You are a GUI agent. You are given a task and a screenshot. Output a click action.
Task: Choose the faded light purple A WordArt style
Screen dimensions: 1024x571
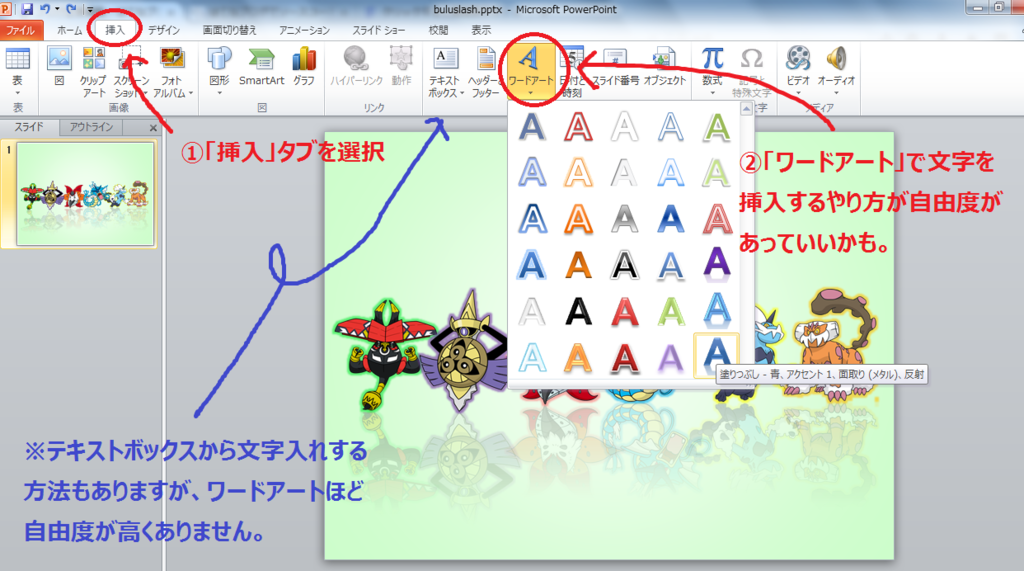[x=671, y=357]
